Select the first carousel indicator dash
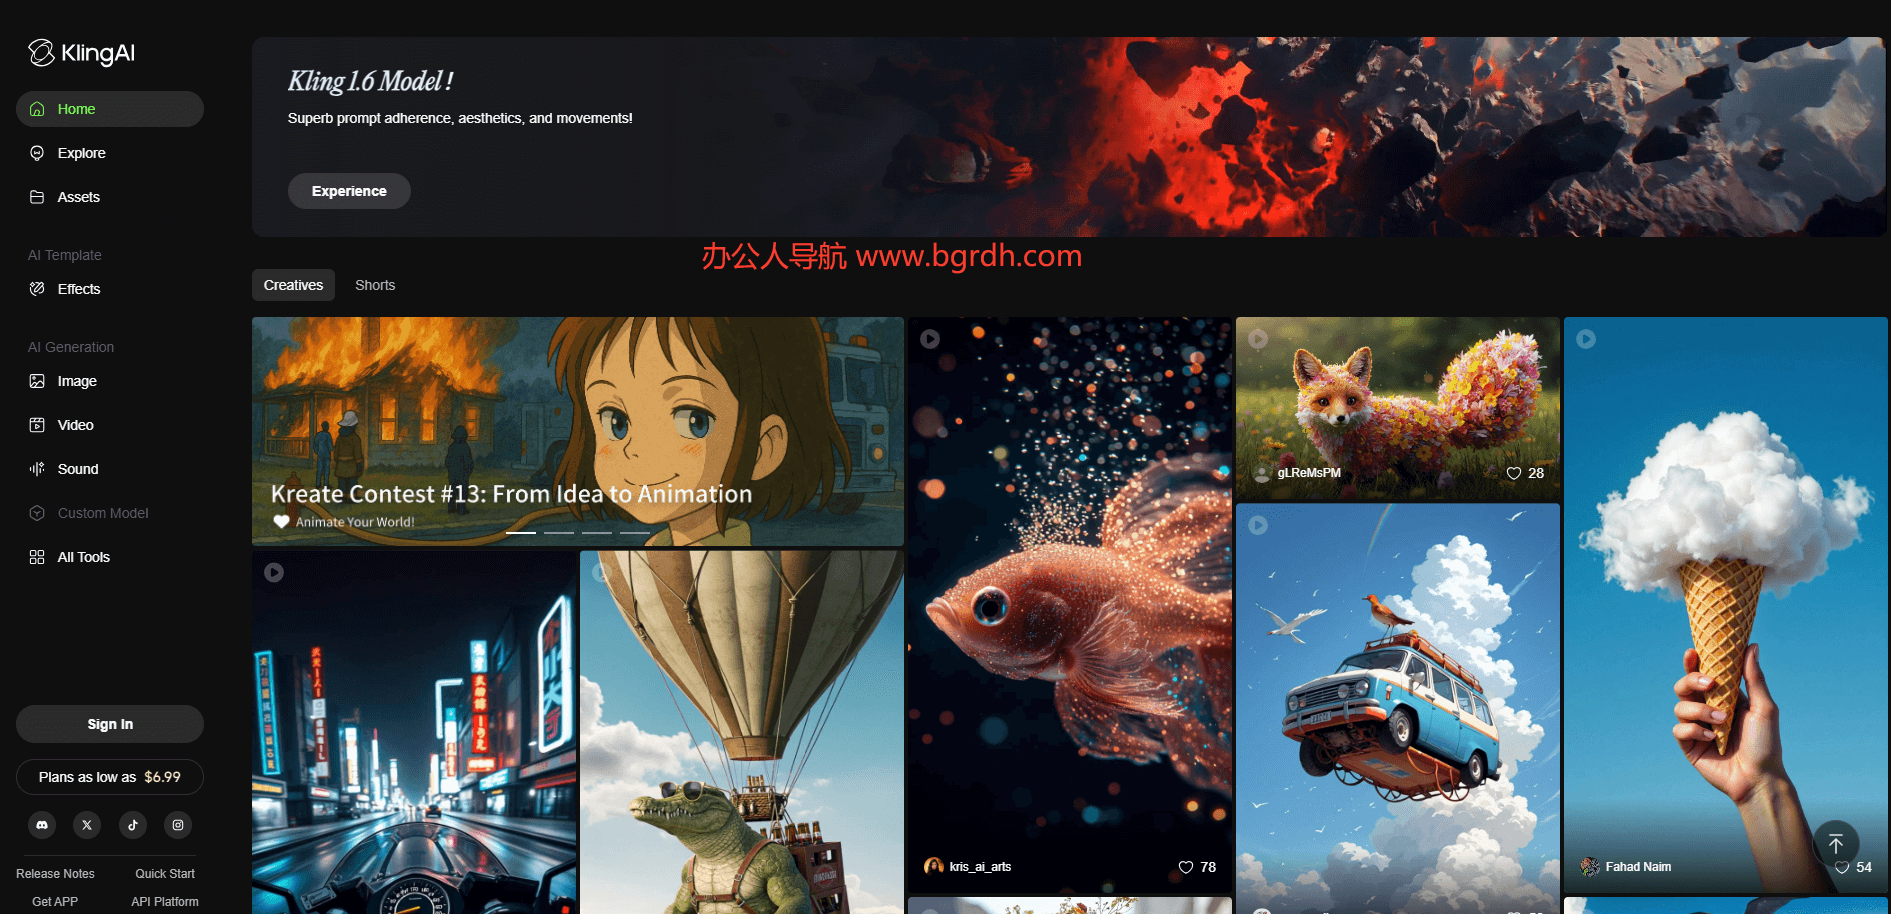 (520, 533)
